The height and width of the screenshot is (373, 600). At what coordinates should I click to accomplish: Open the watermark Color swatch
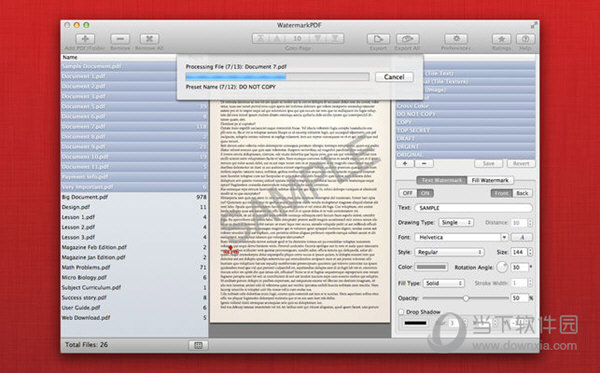431,267
